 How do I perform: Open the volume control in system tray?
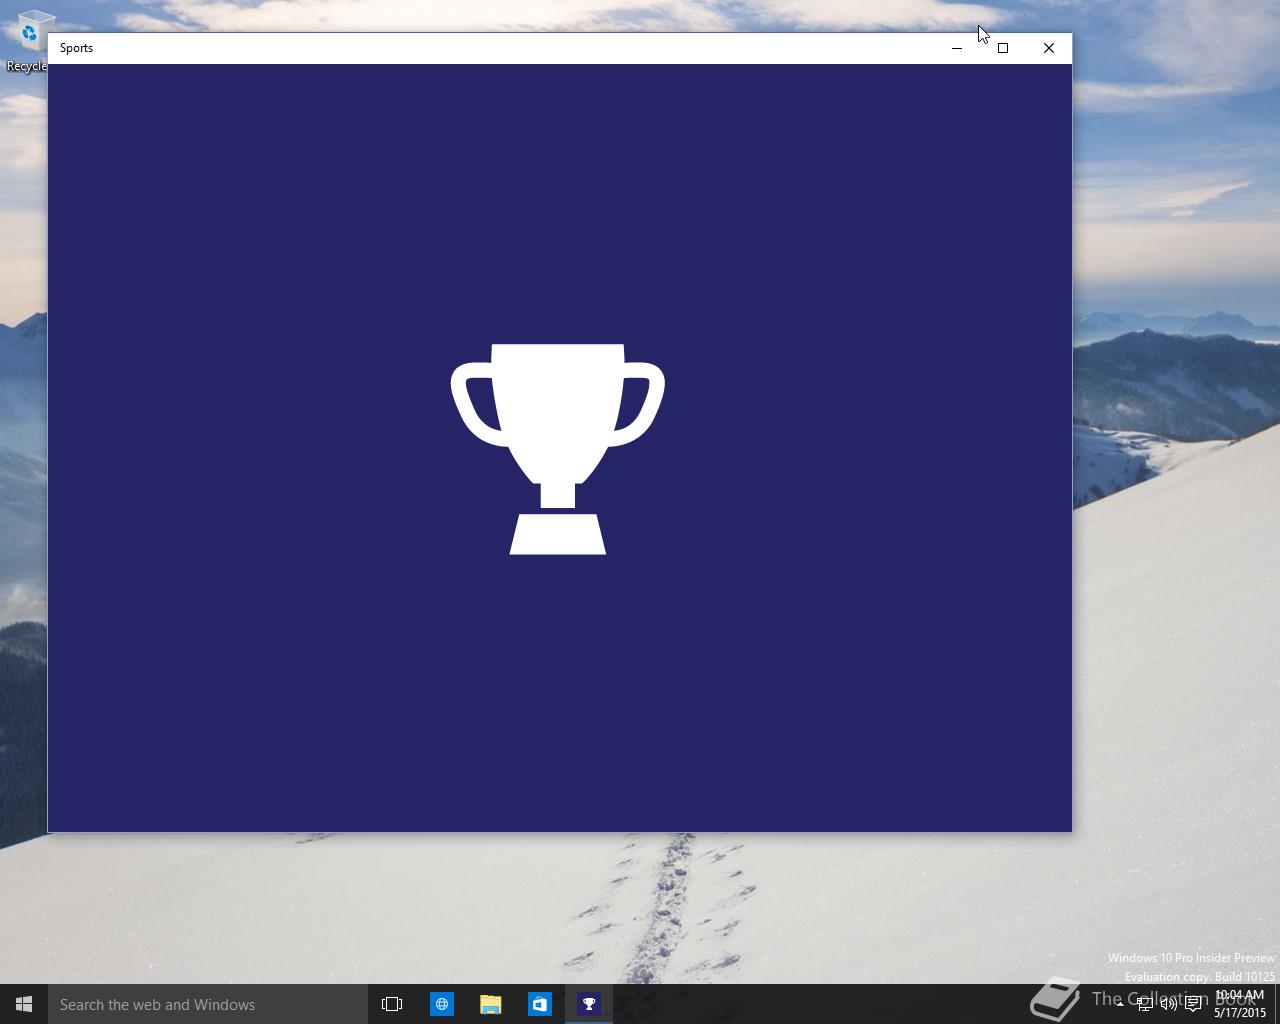(1168, 1004)
